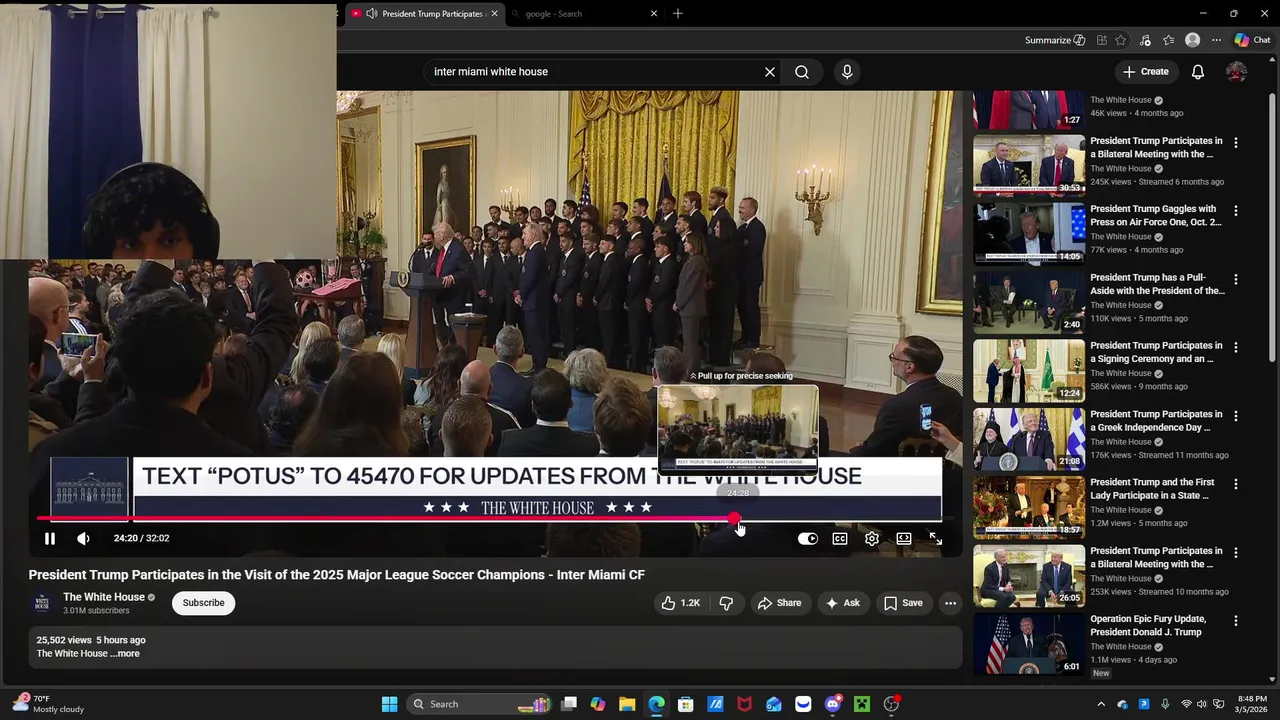Expand description with ...more

tap(125, 654)
